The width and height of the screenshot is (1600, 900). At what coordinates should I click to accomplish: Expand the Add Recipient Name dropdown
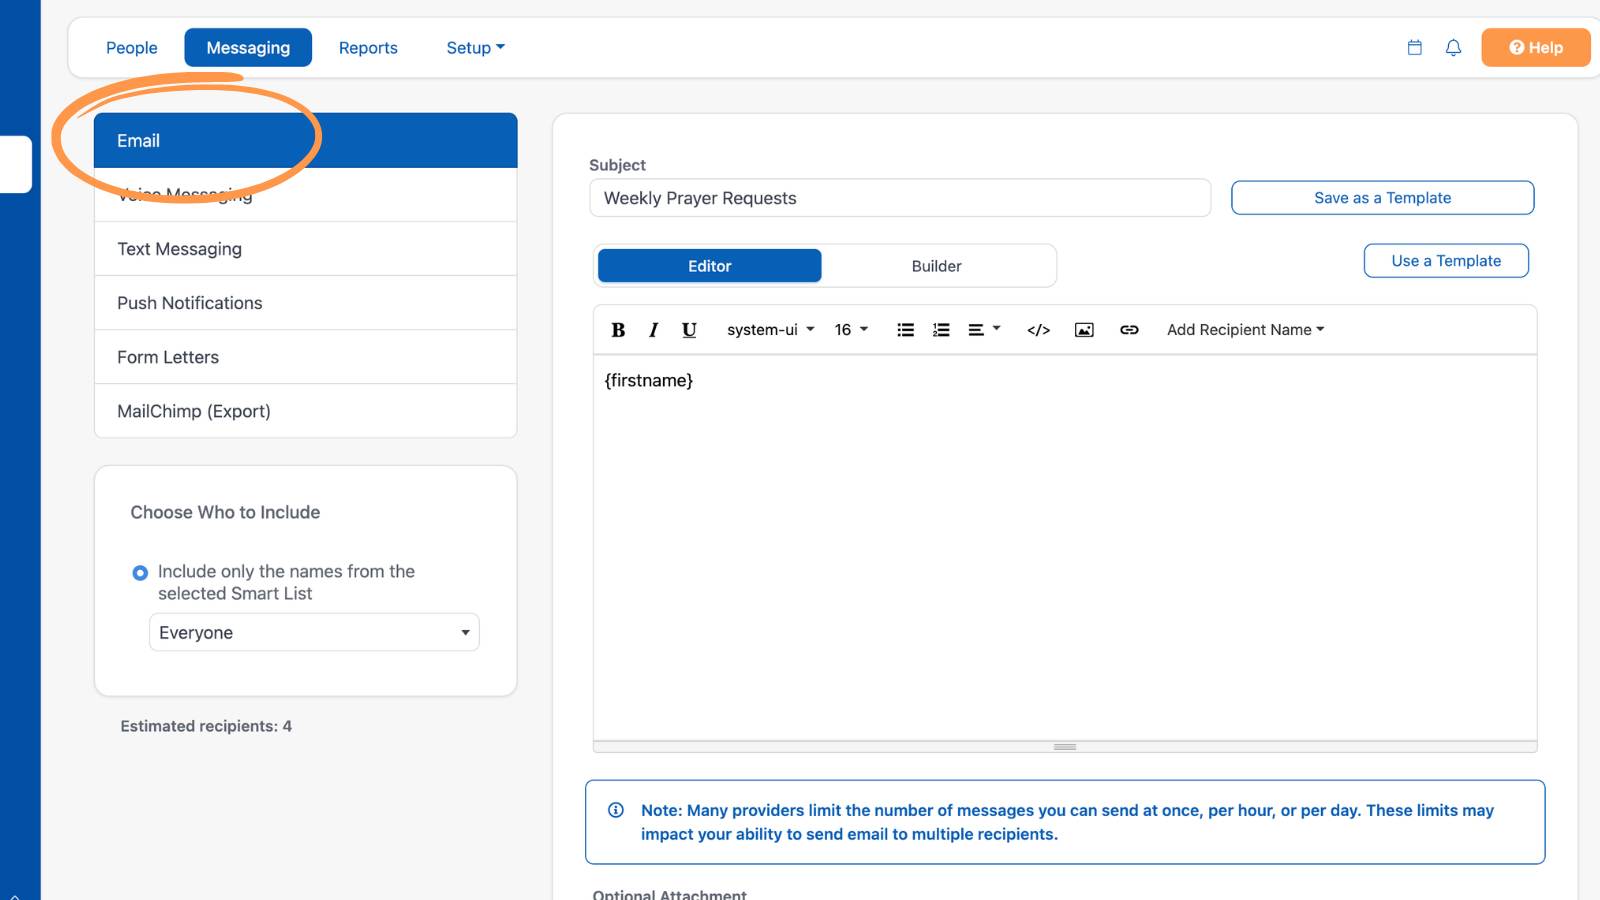pyautogui.click(x=1245, y=330)
